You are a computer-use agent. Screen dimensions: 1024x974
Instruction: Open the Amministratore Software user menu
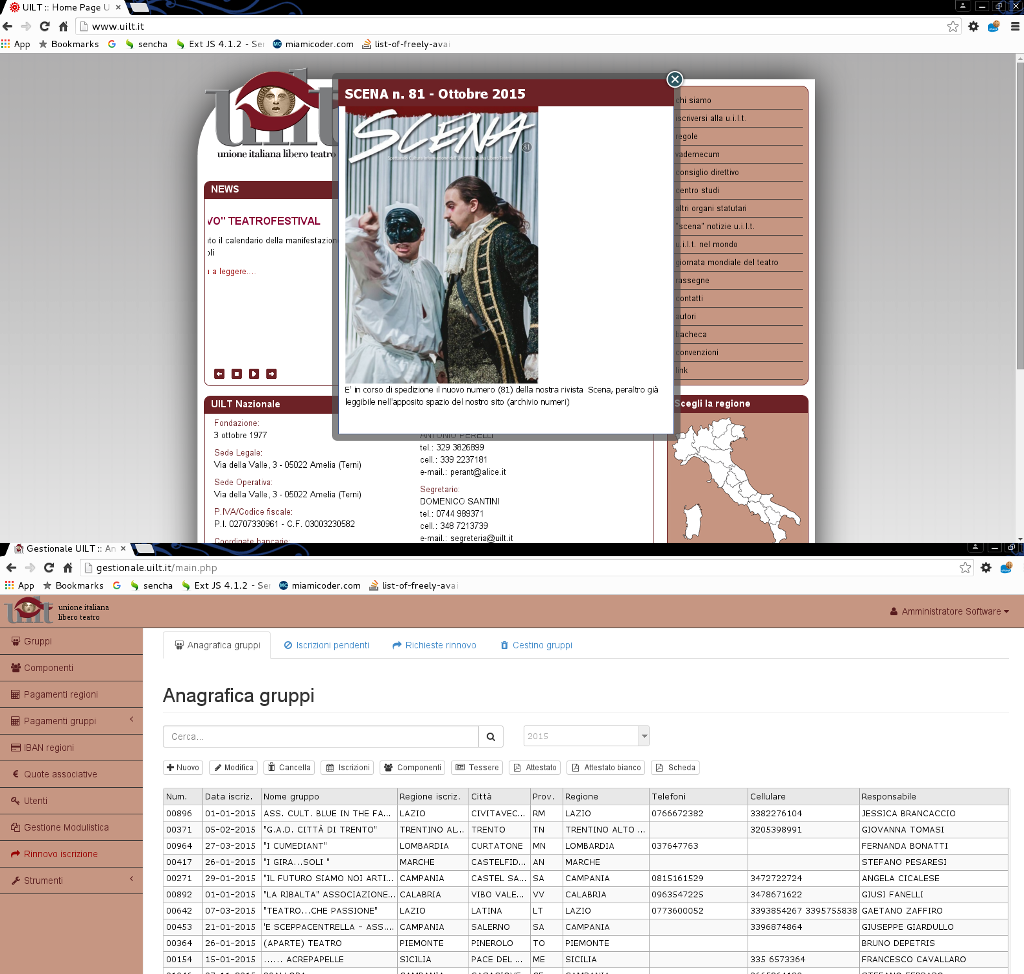[950, 611]
